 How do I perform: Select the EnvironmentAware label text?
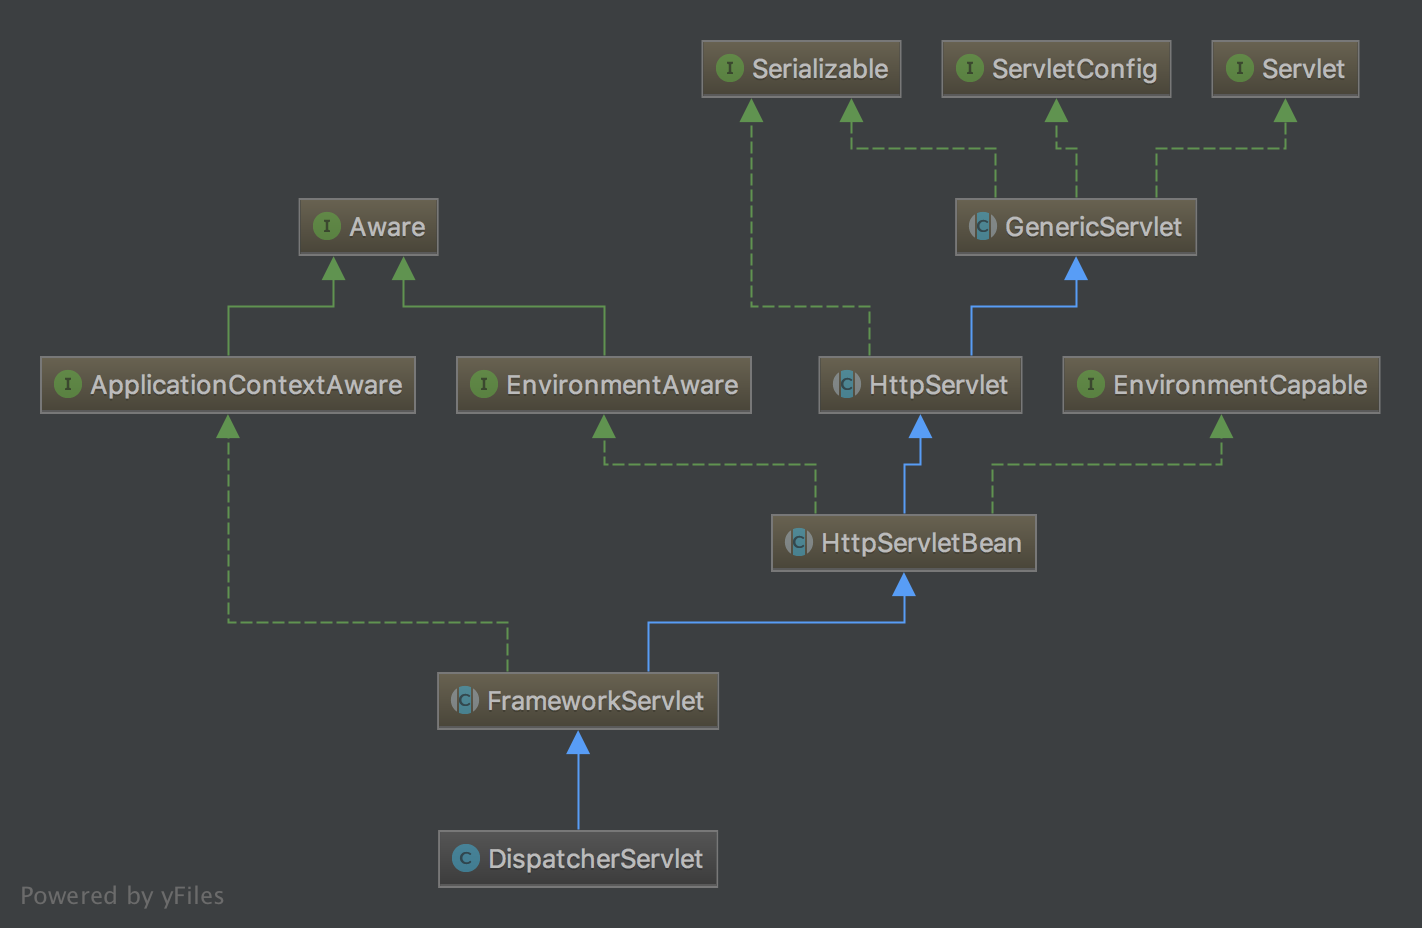point(622,385)
